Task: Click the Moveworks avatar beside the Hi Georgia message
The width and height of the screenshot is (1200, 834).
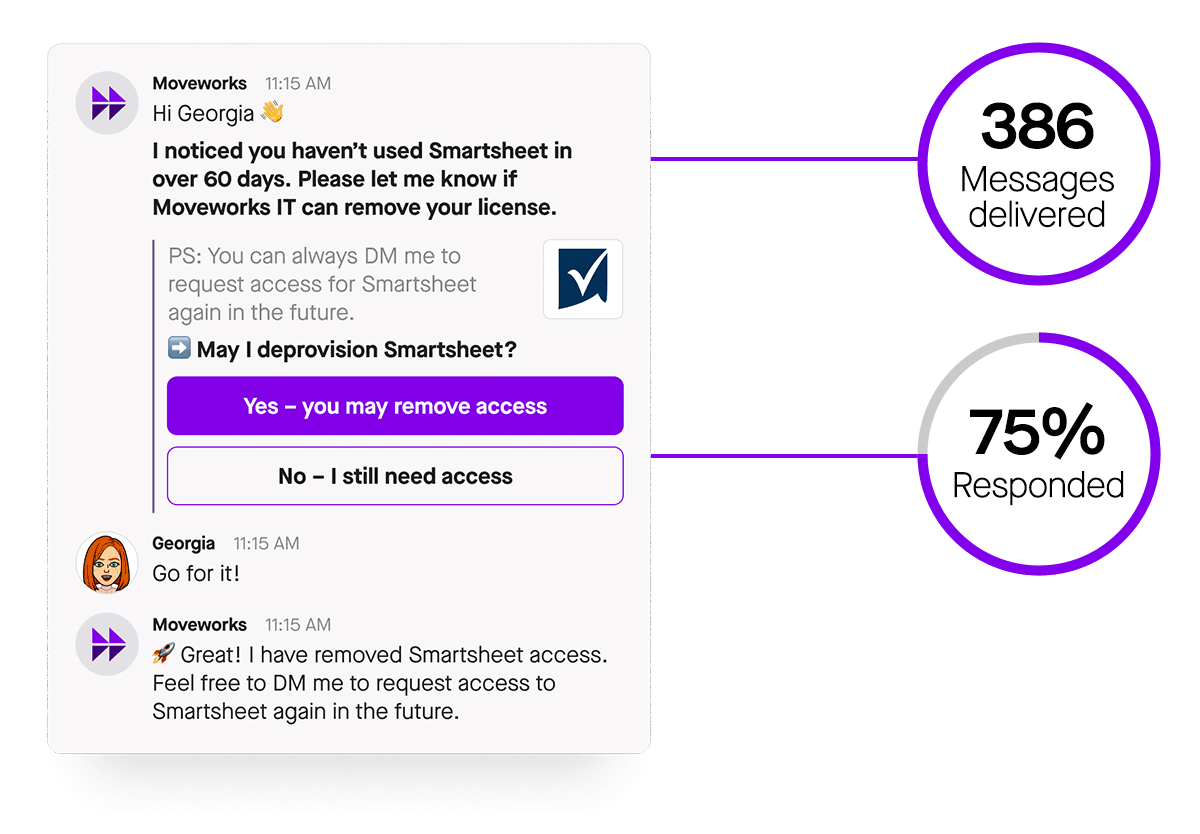Action: point(107,103)
